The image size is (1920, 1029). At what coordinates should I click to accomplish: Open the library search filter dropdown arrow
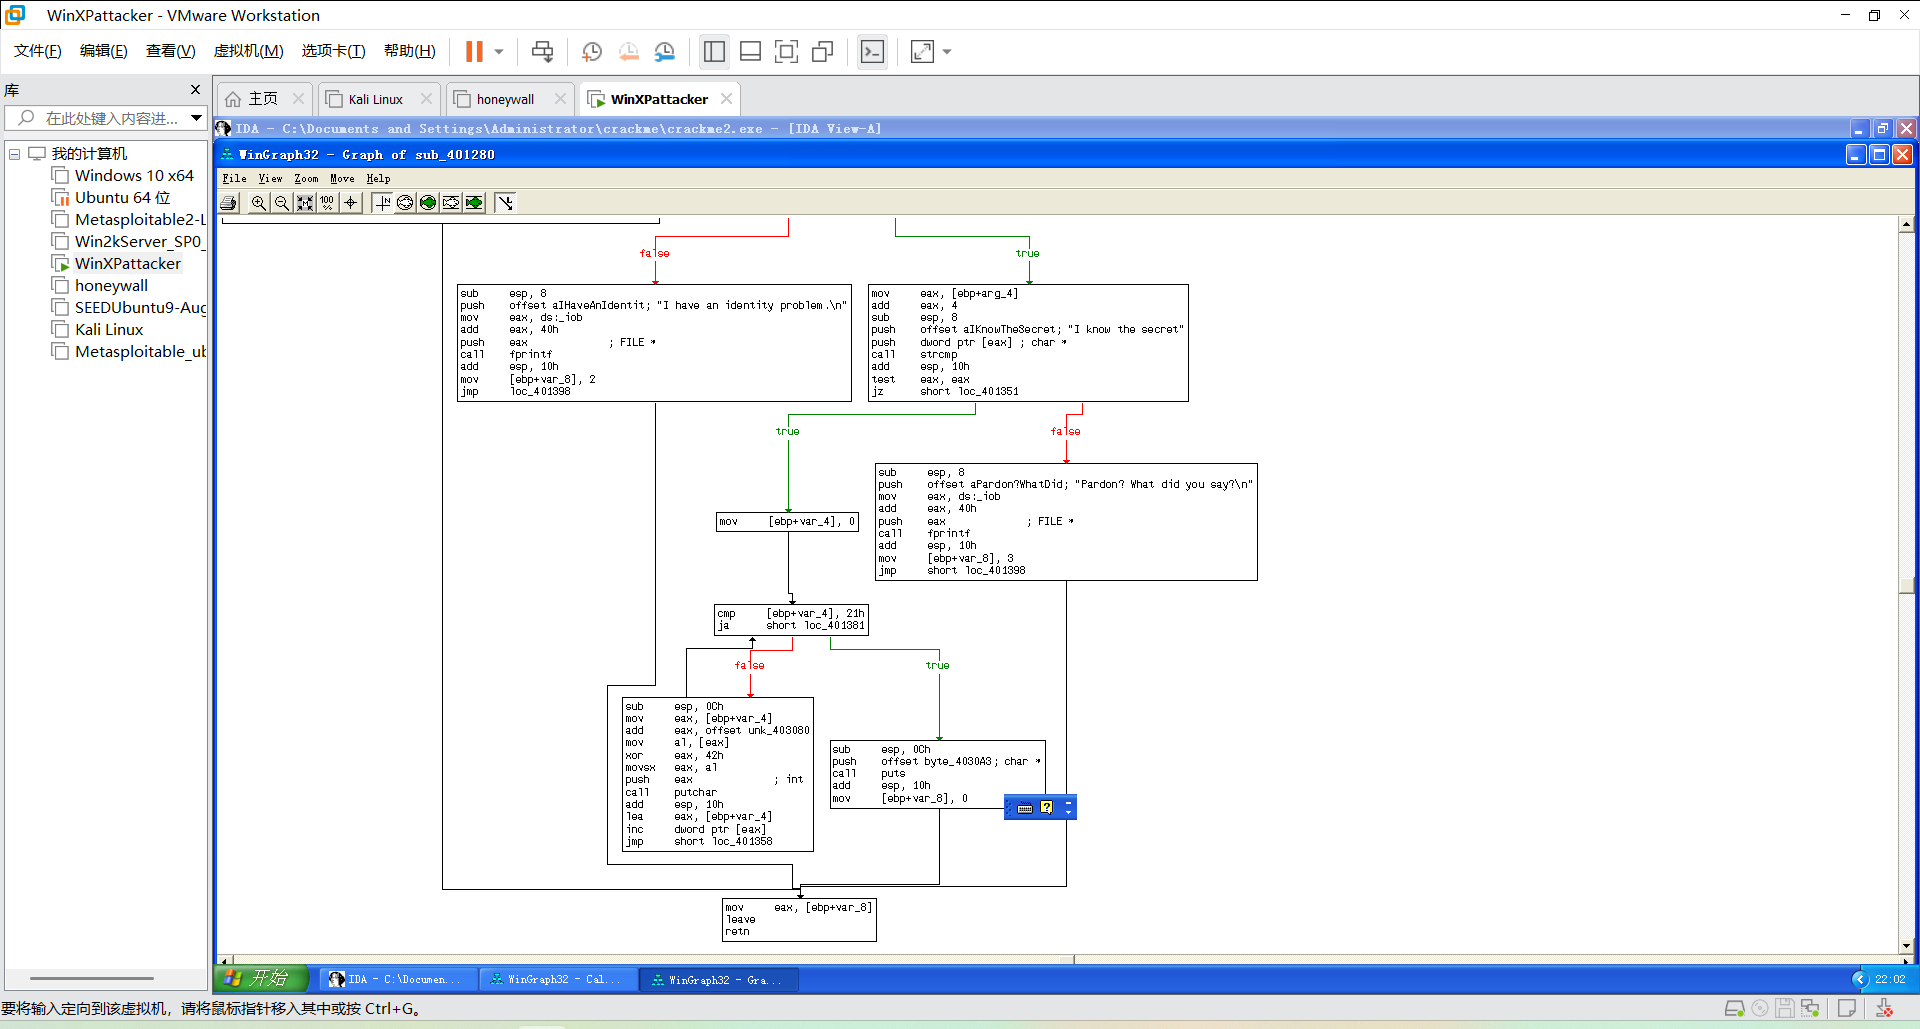click(x=197, y=118)
